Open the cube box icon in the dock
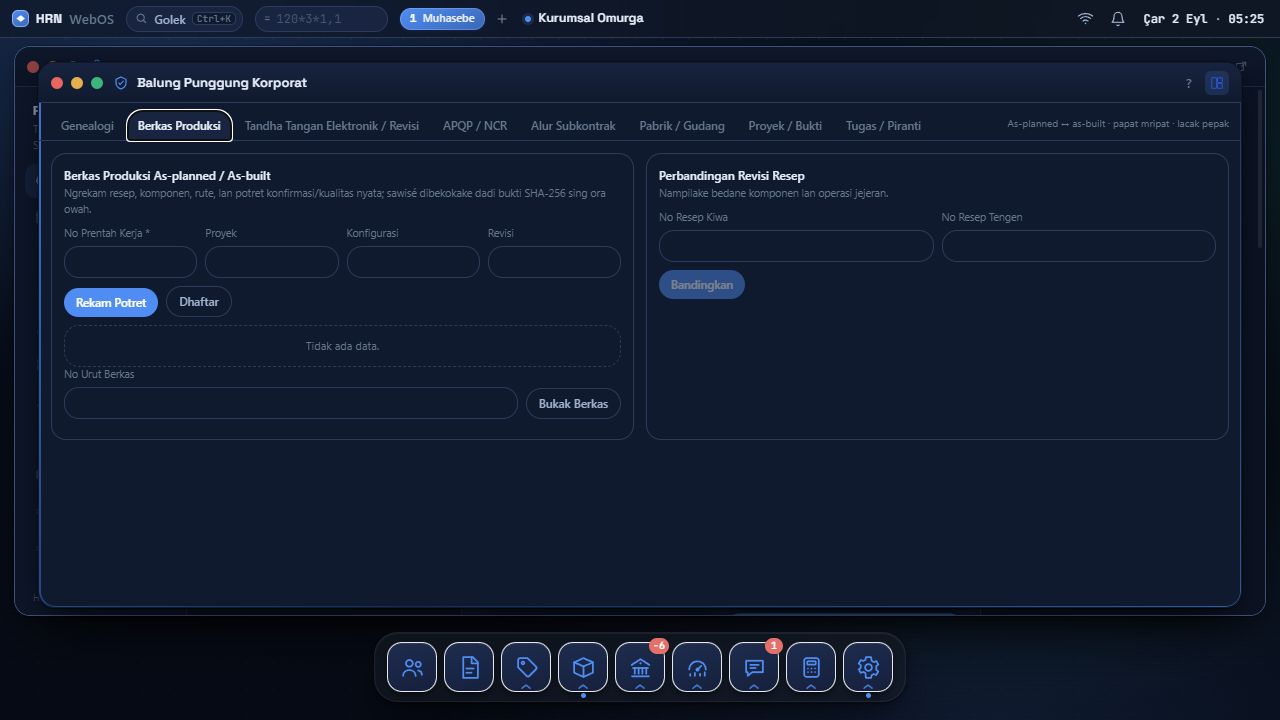The height and width of the screenshot is (720, 1280). (583, 667)
